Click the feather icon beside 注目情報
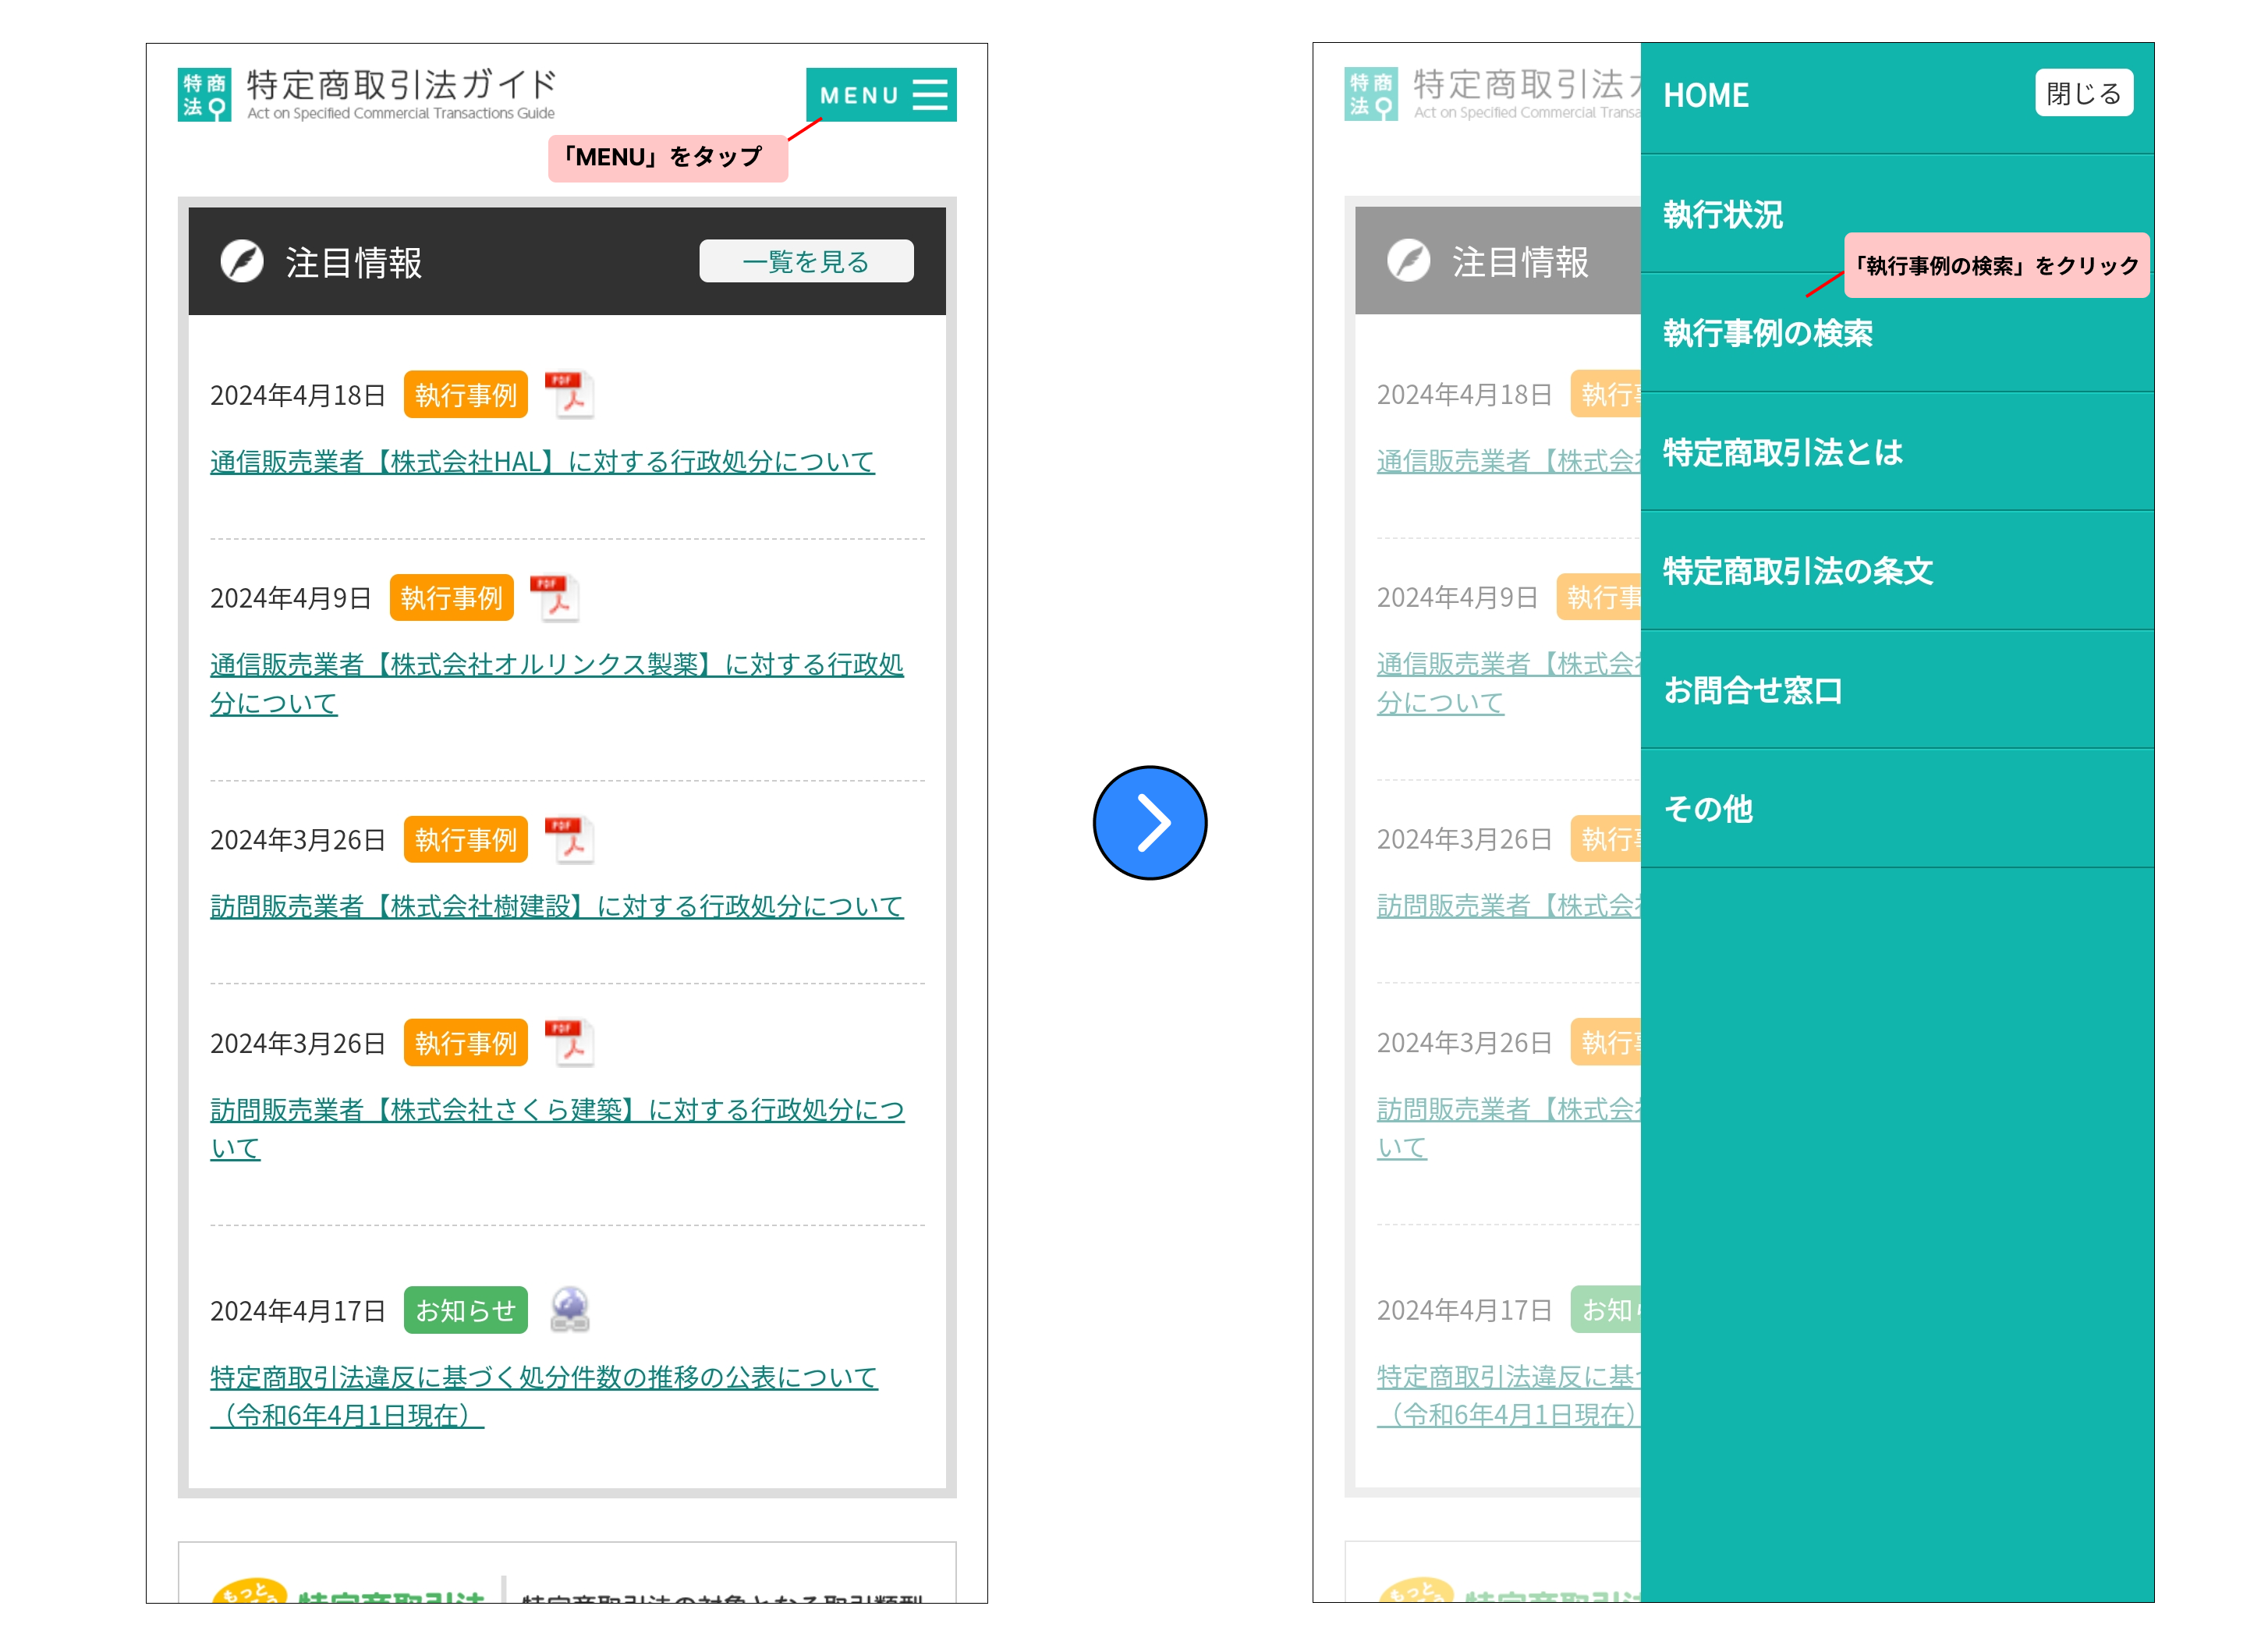The width and height of the screenshot is (2268, 1645). (242, 262)
